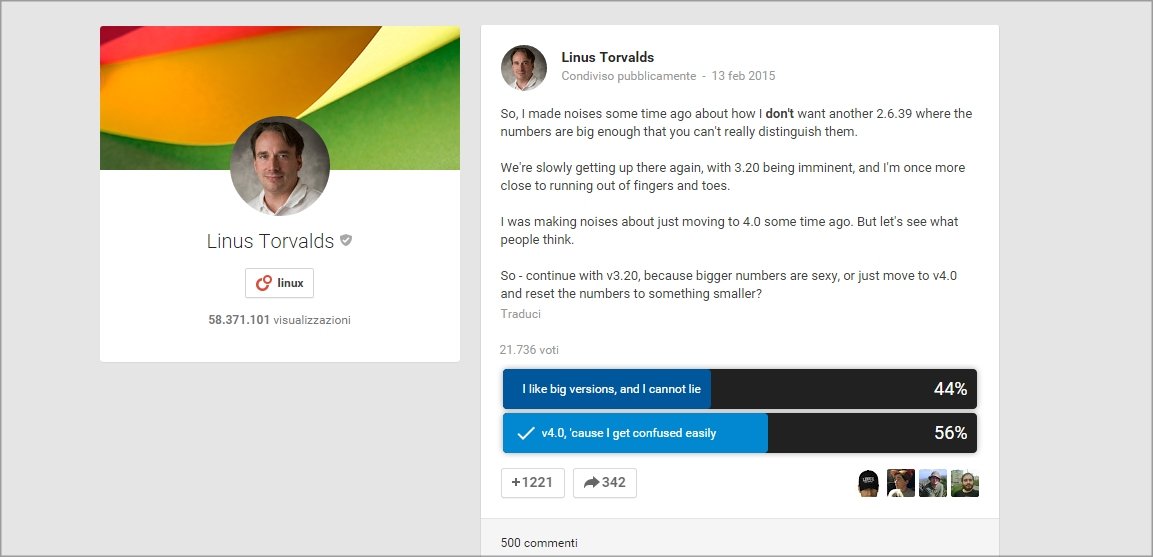Image resolution: width=1153 pixels, height=557 pixels.
Task: Click the small author avatar in the post
Action: pos(524,68)
